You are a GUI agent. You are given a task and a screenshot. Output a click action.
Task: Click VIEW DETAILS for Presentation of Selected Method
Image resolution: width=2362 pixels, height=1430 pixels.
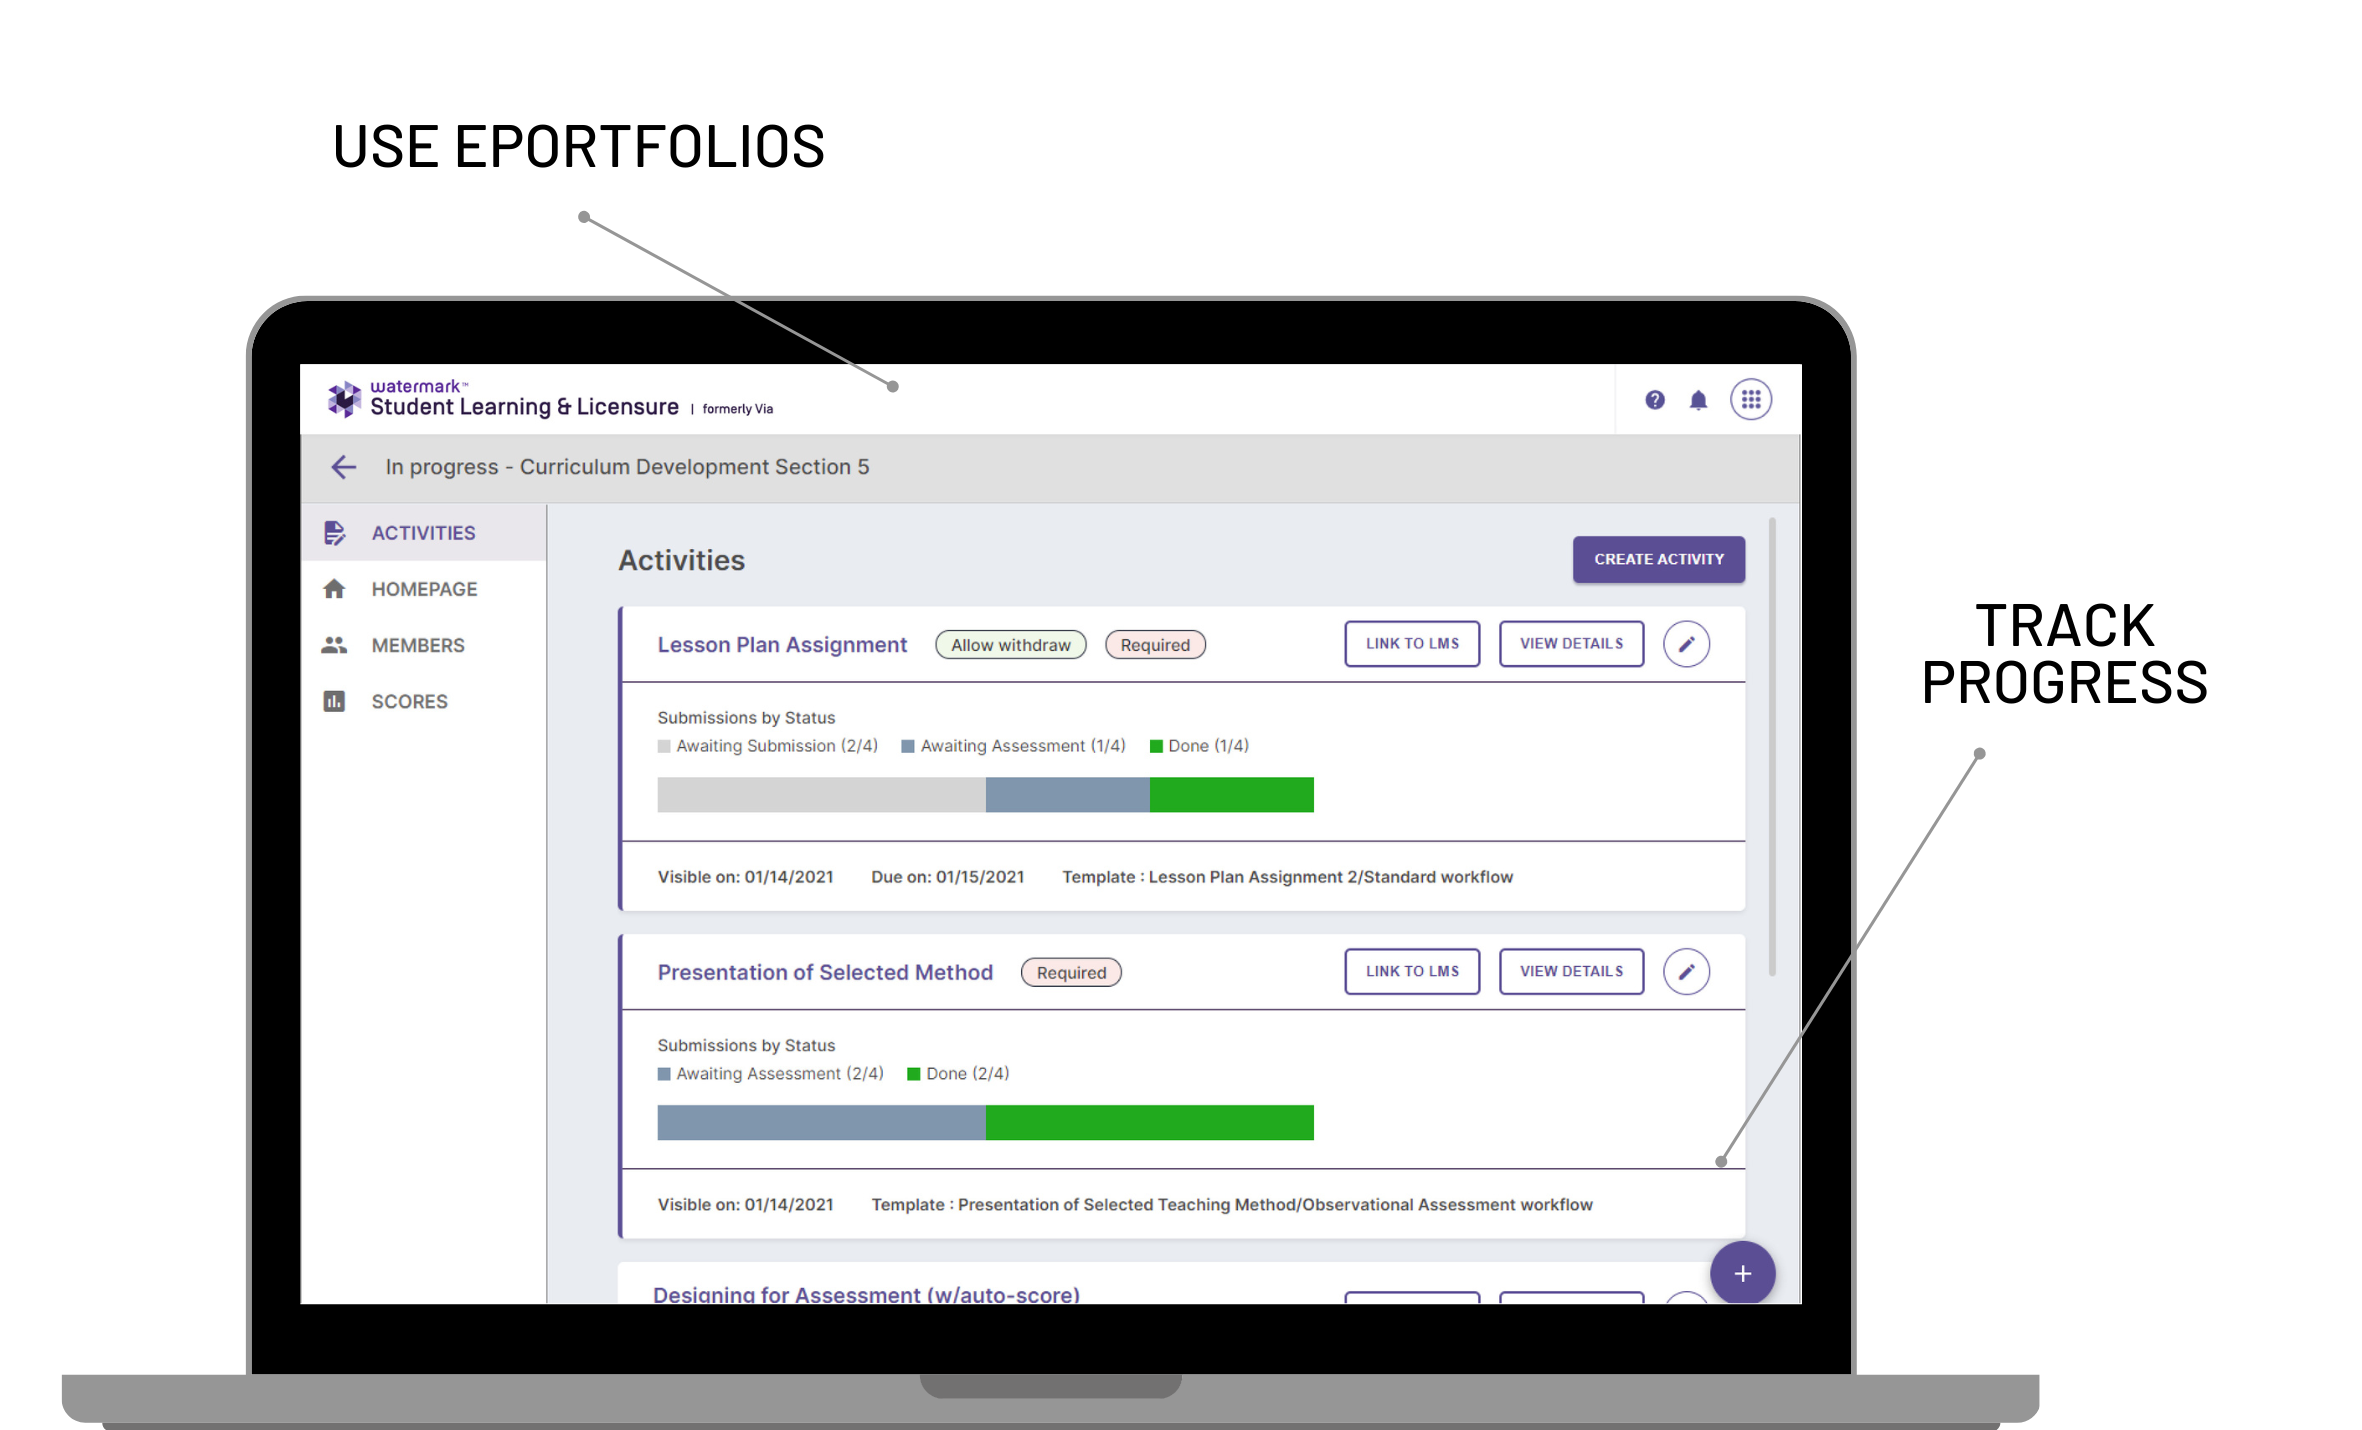[x=1569, y=971]
